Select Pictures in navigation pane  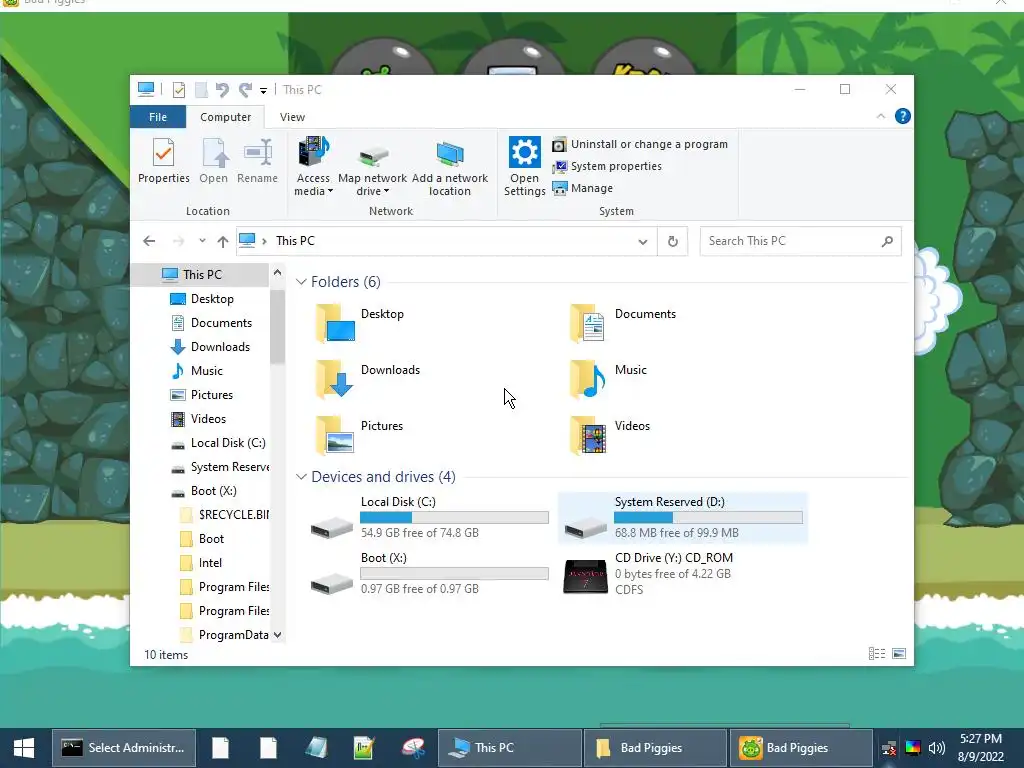[212, 395]
